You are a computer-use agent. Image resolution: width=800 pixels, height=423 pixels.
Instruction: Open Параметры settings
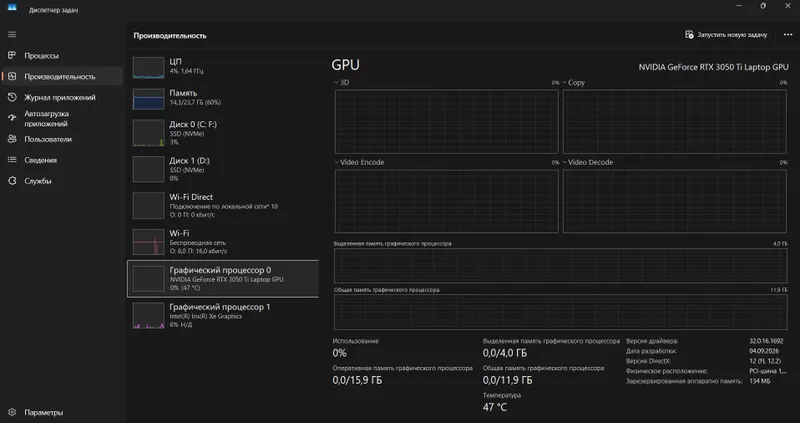point(61,412)
